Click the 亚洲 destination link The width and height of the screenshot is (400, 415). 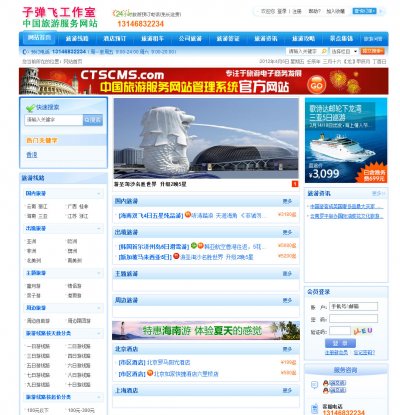tap(31, 241)
